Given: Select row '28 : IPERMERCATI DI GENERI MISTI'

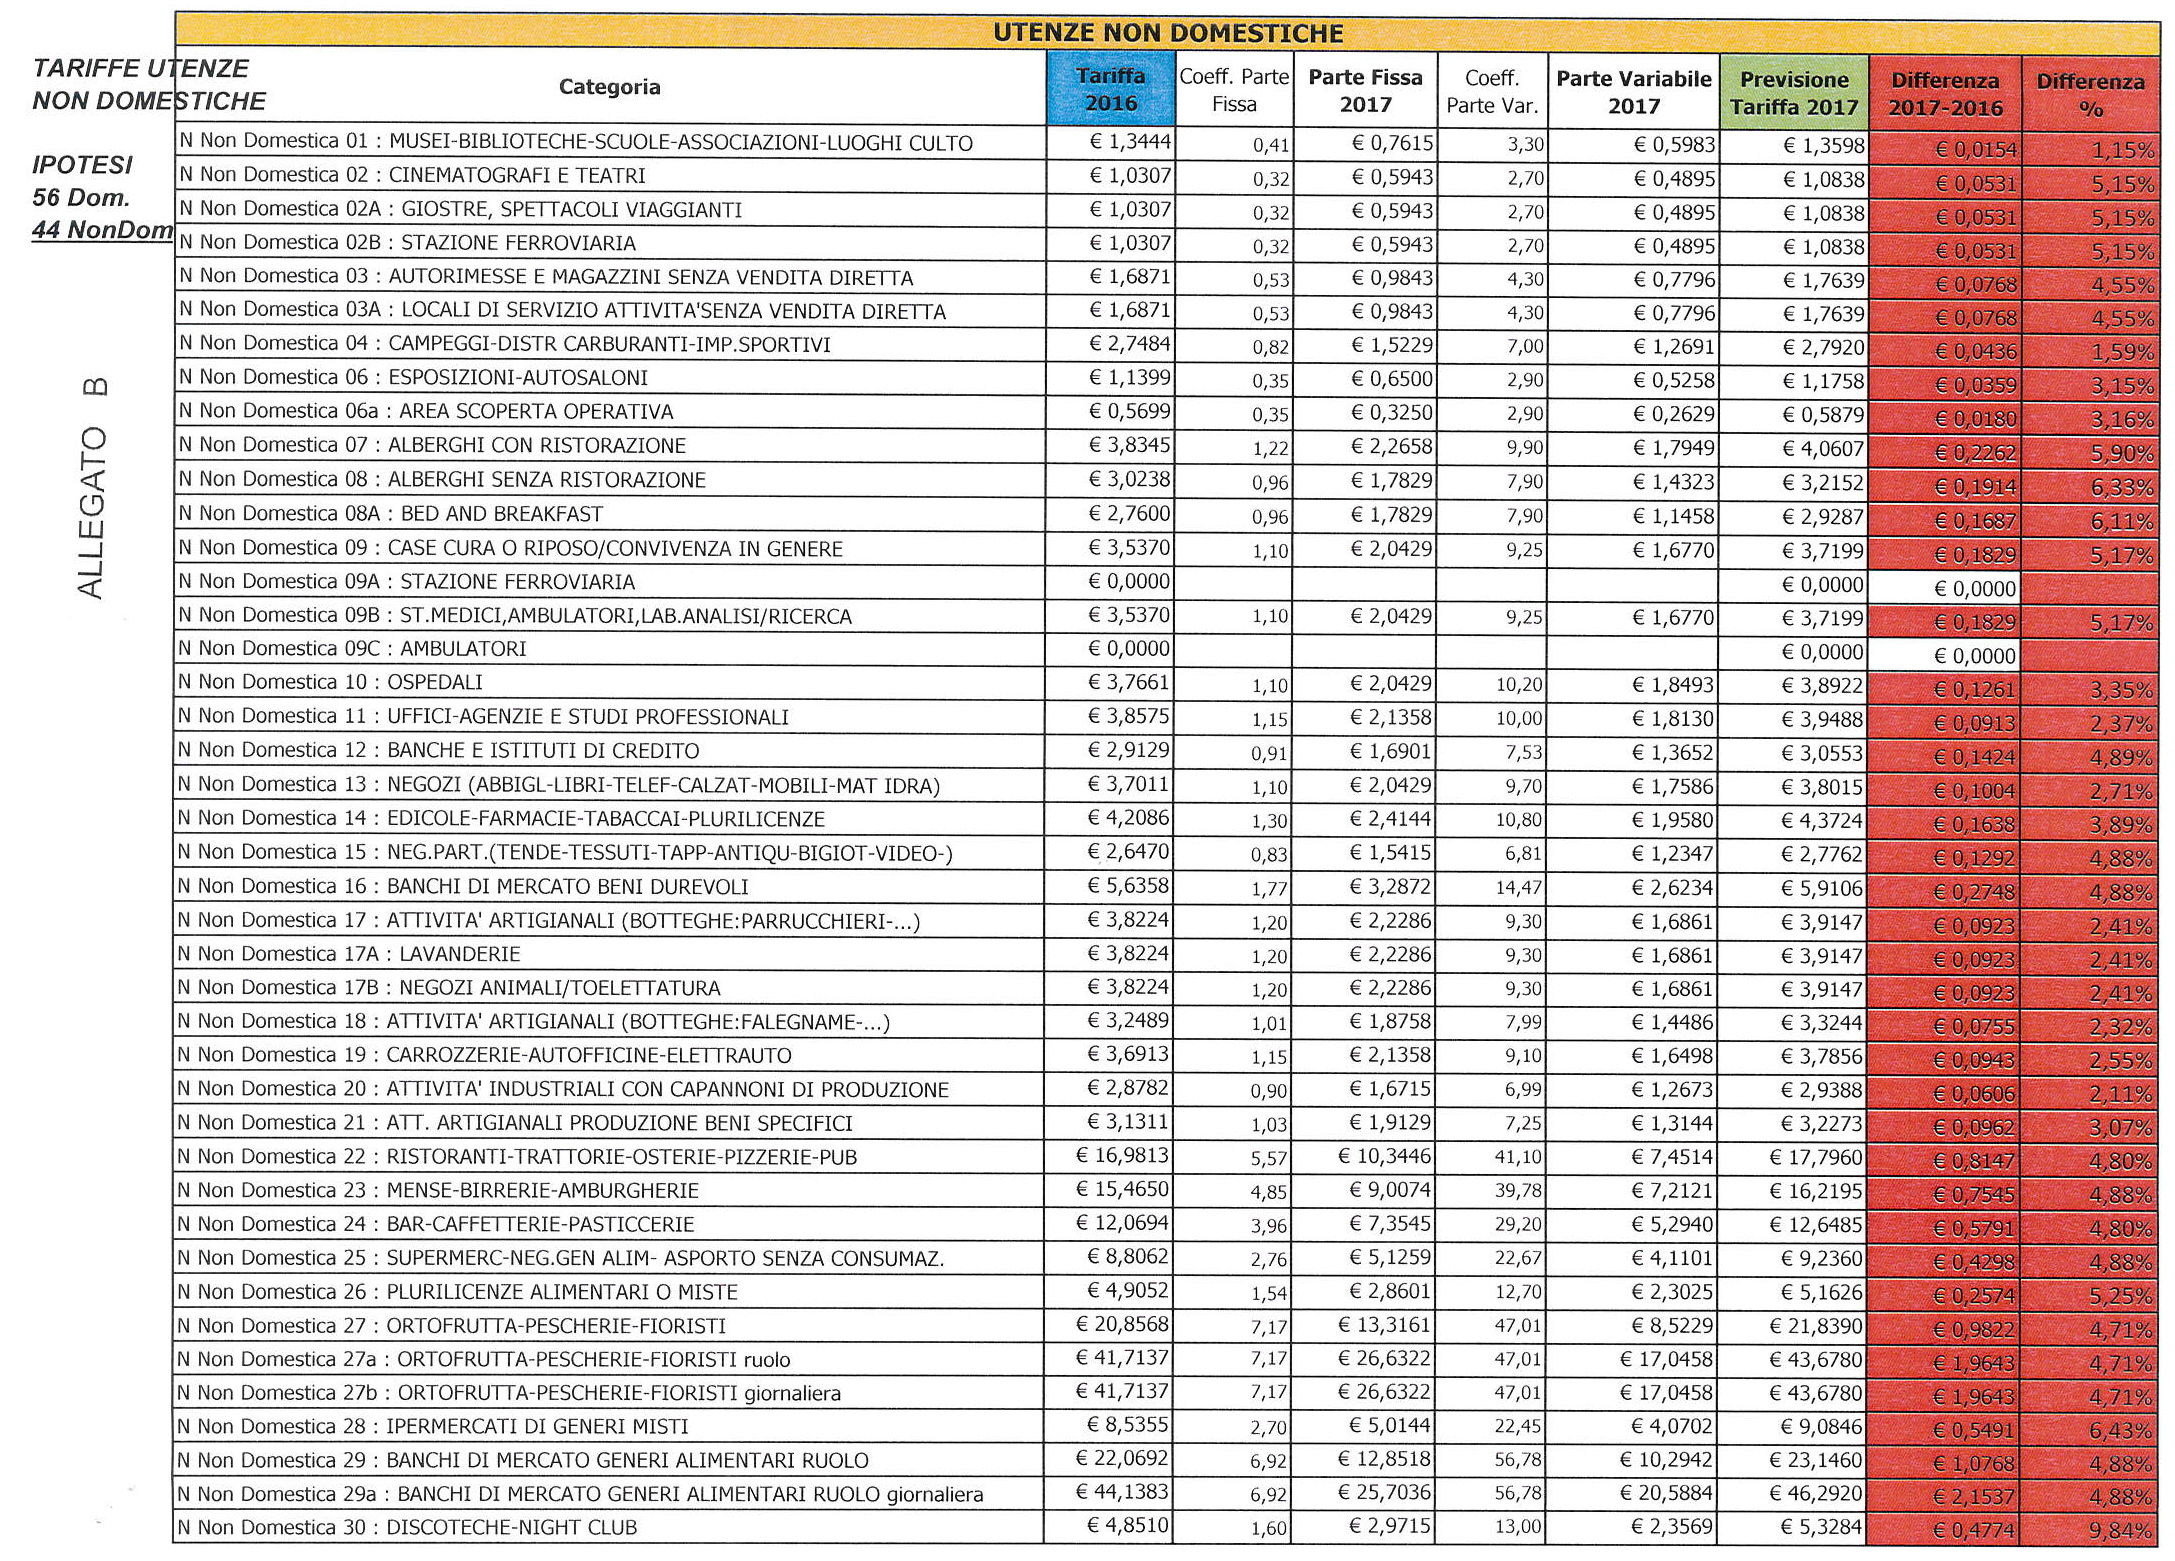Looking at the screenshot, I should tap(1166, 1428).
